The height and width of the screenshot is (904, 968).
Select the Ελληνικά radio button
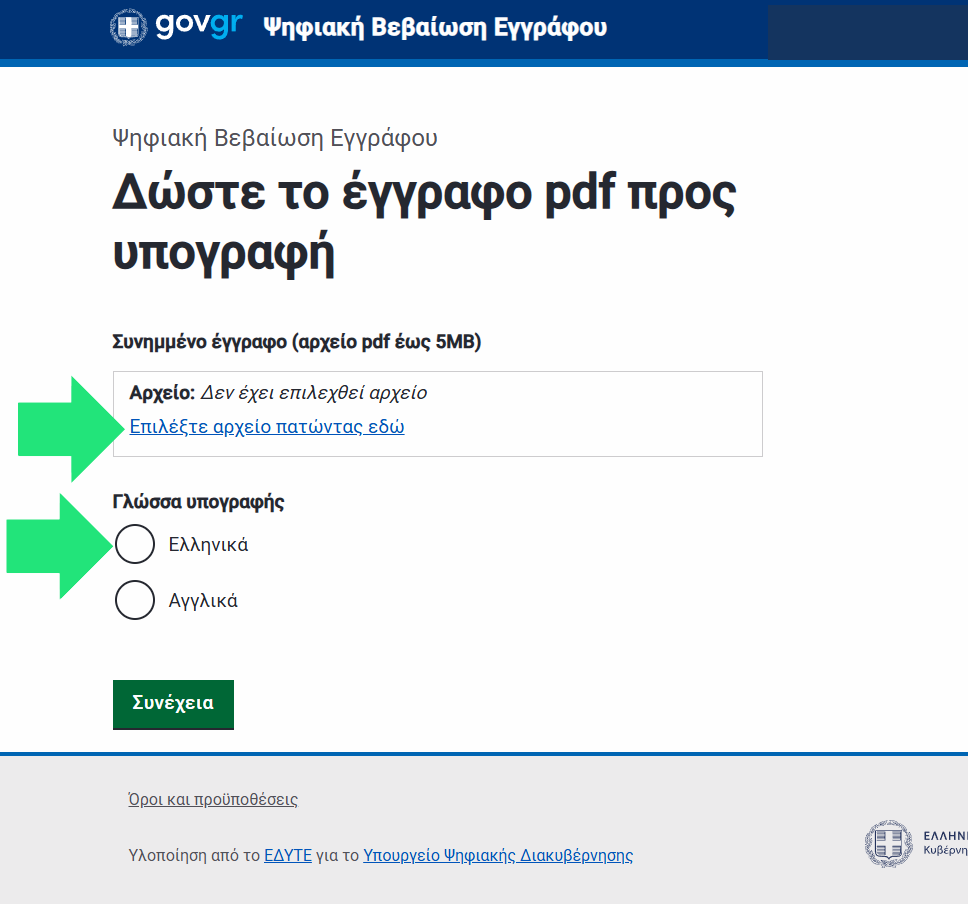click(x=135, y=545)
